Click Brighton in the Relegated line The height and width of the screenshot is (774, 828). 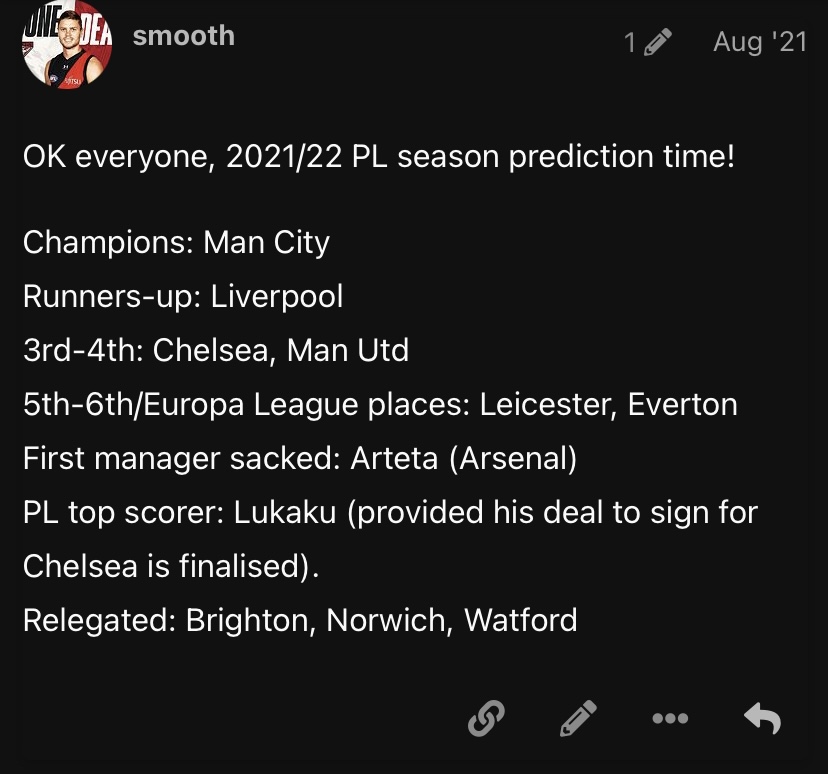251,620
